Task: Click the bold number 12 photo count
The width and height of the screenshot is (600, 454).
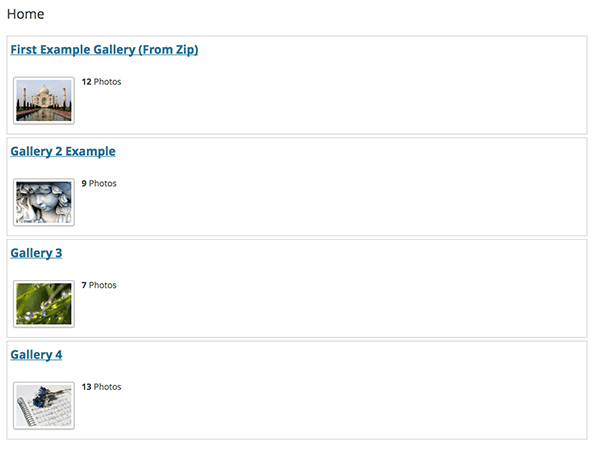Action: (x=86, y=82)
